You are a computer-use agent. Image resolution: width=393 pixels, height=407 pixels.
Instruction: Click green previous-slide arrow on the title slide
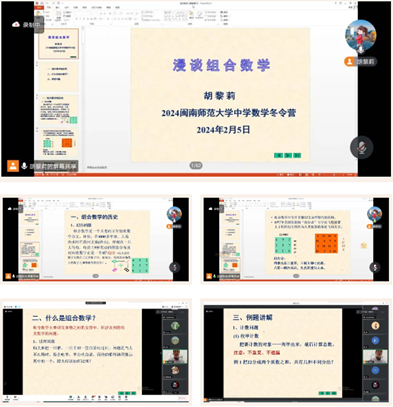(278, 155)
